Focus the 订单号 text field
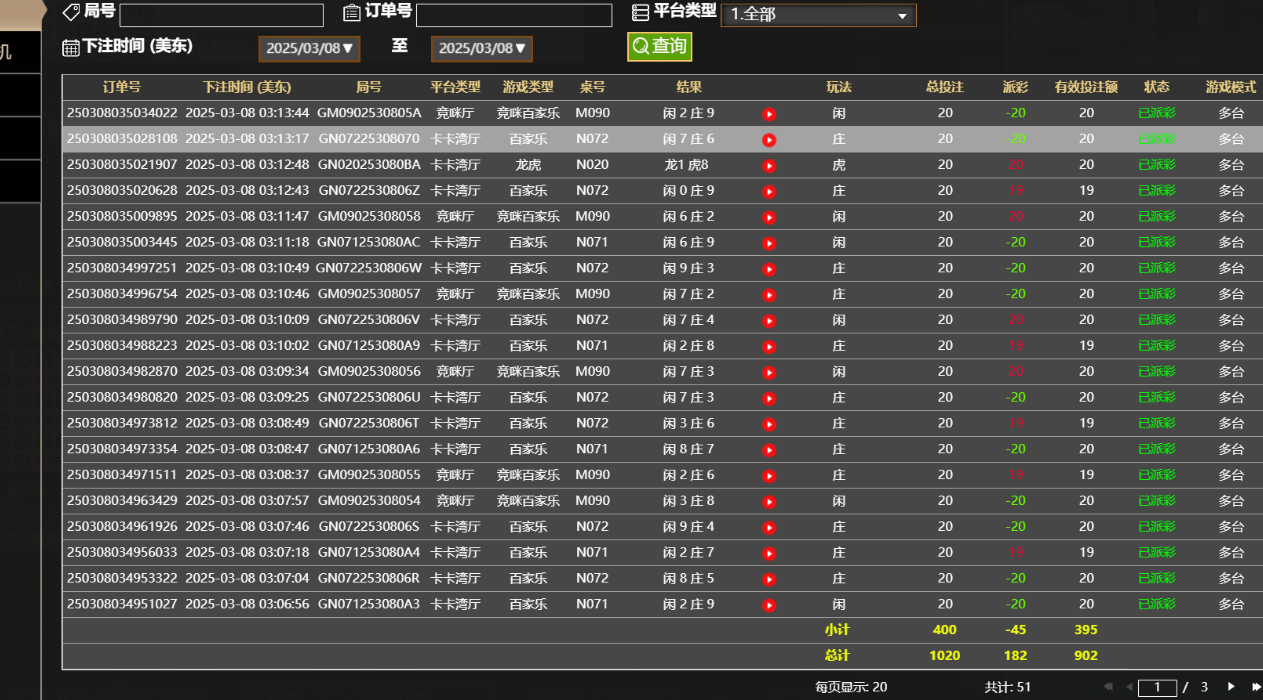The image size is (1263, 700). coord(513,15)
